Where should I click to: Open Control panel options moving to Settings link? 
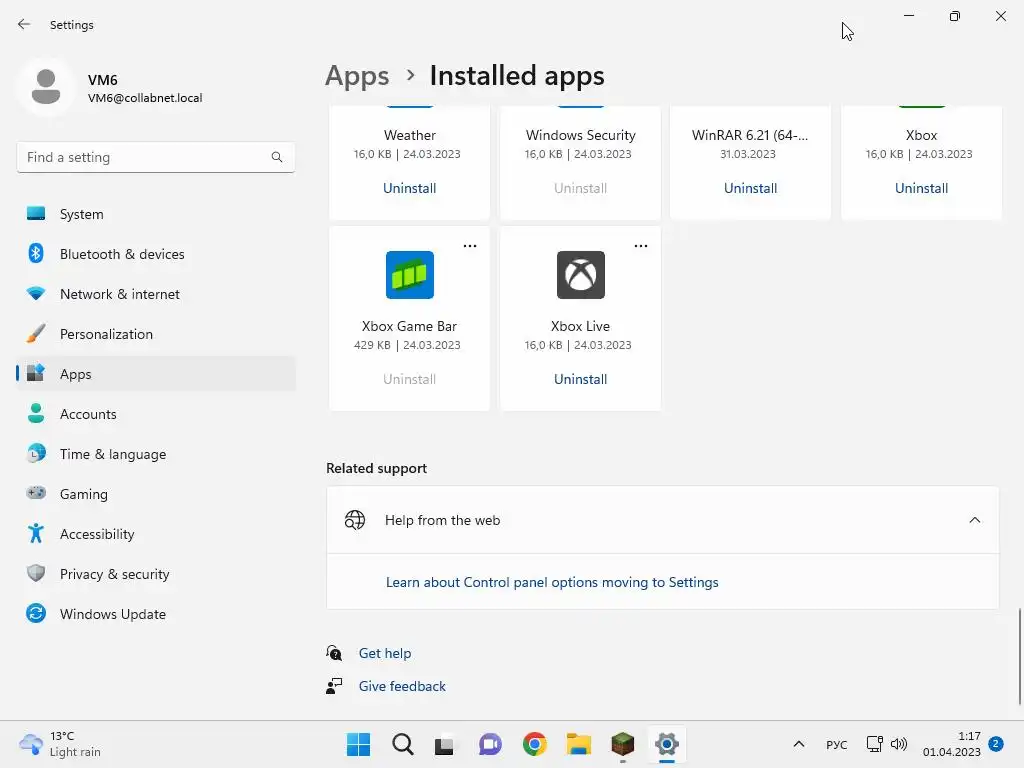(x=552, y=583)
